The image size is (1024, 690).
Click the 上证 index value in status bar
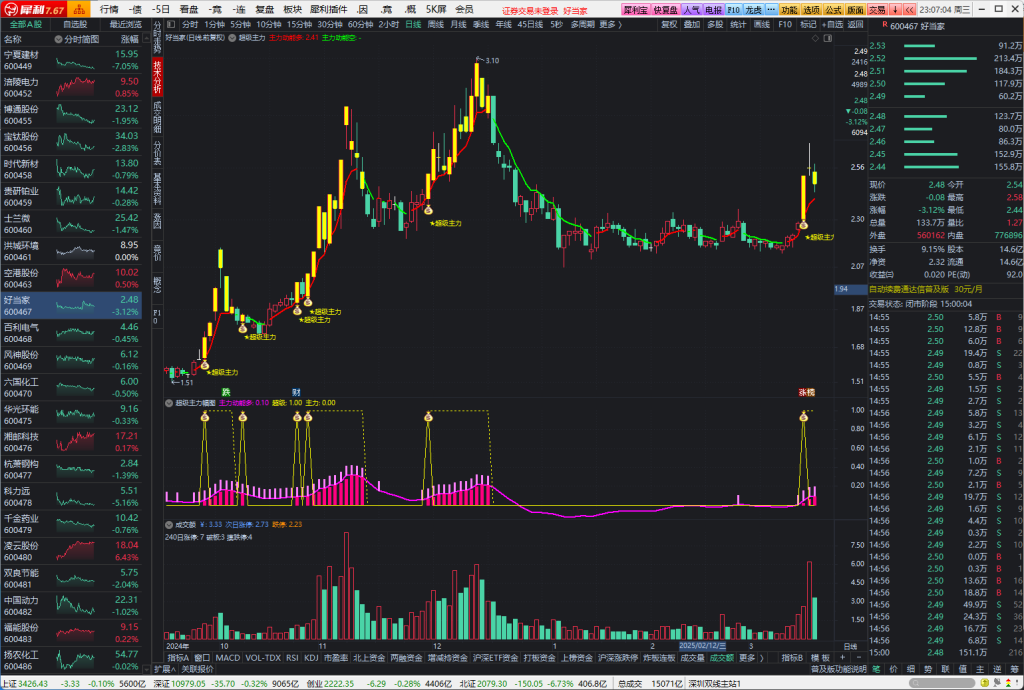coord(33,683)
